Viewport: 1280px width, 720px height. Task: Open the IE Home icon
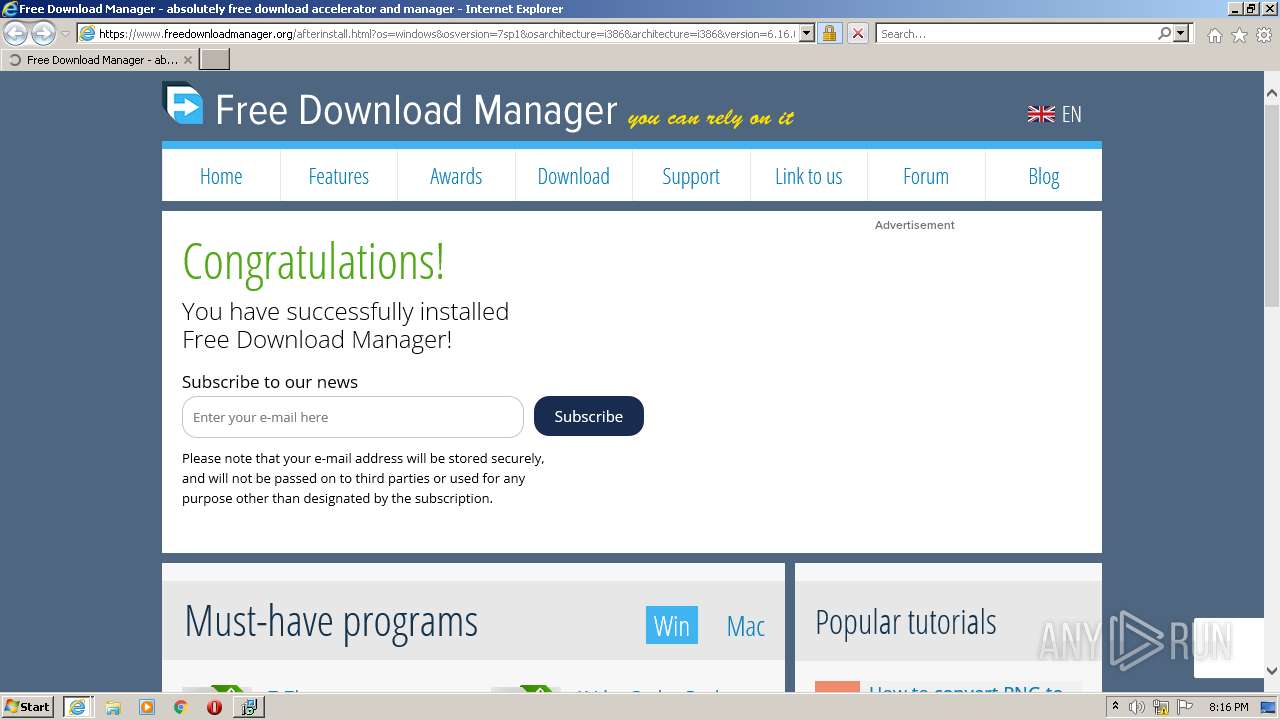tap(1214, 35)
